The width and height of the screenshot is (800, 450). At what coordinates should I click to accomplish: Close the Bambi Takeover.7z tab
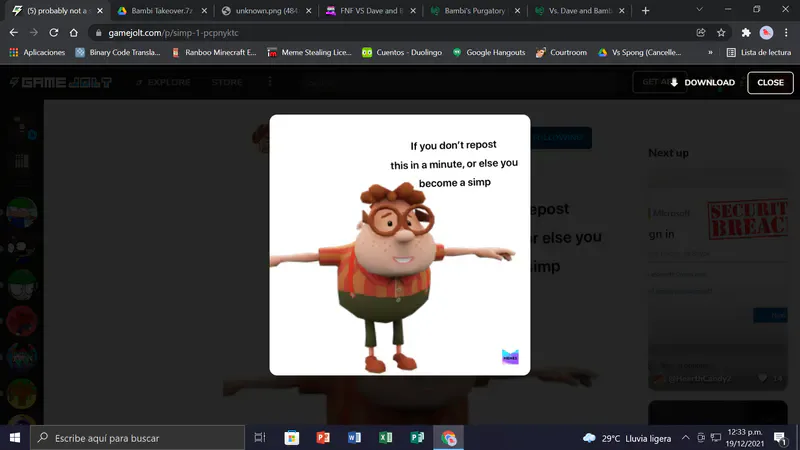[x=204, y=11]
